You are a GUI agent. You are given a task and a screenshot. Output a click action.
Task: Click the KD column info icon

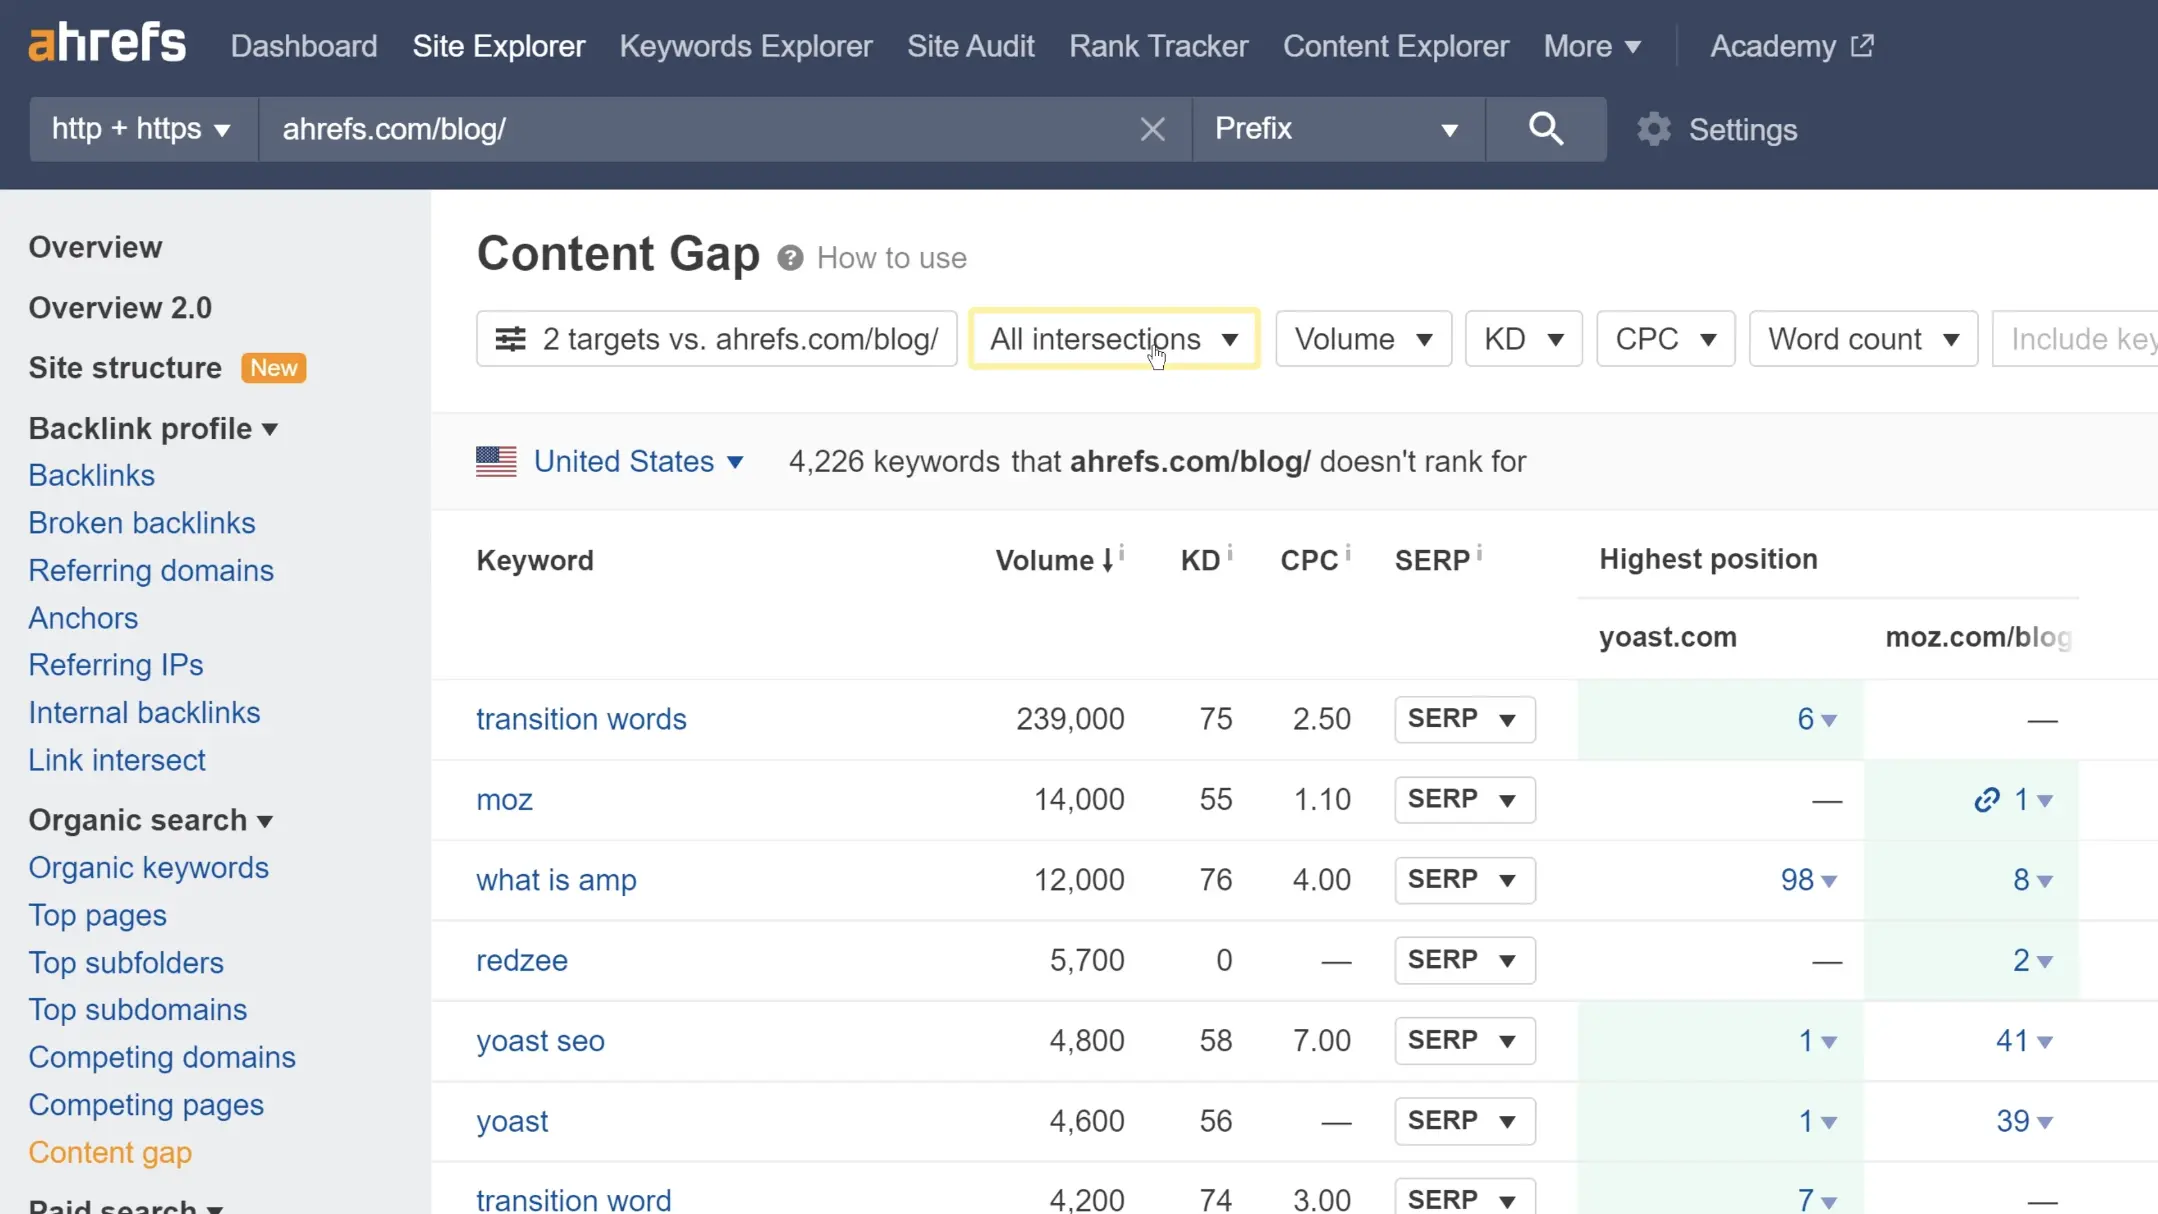(x=1230, y=551)
